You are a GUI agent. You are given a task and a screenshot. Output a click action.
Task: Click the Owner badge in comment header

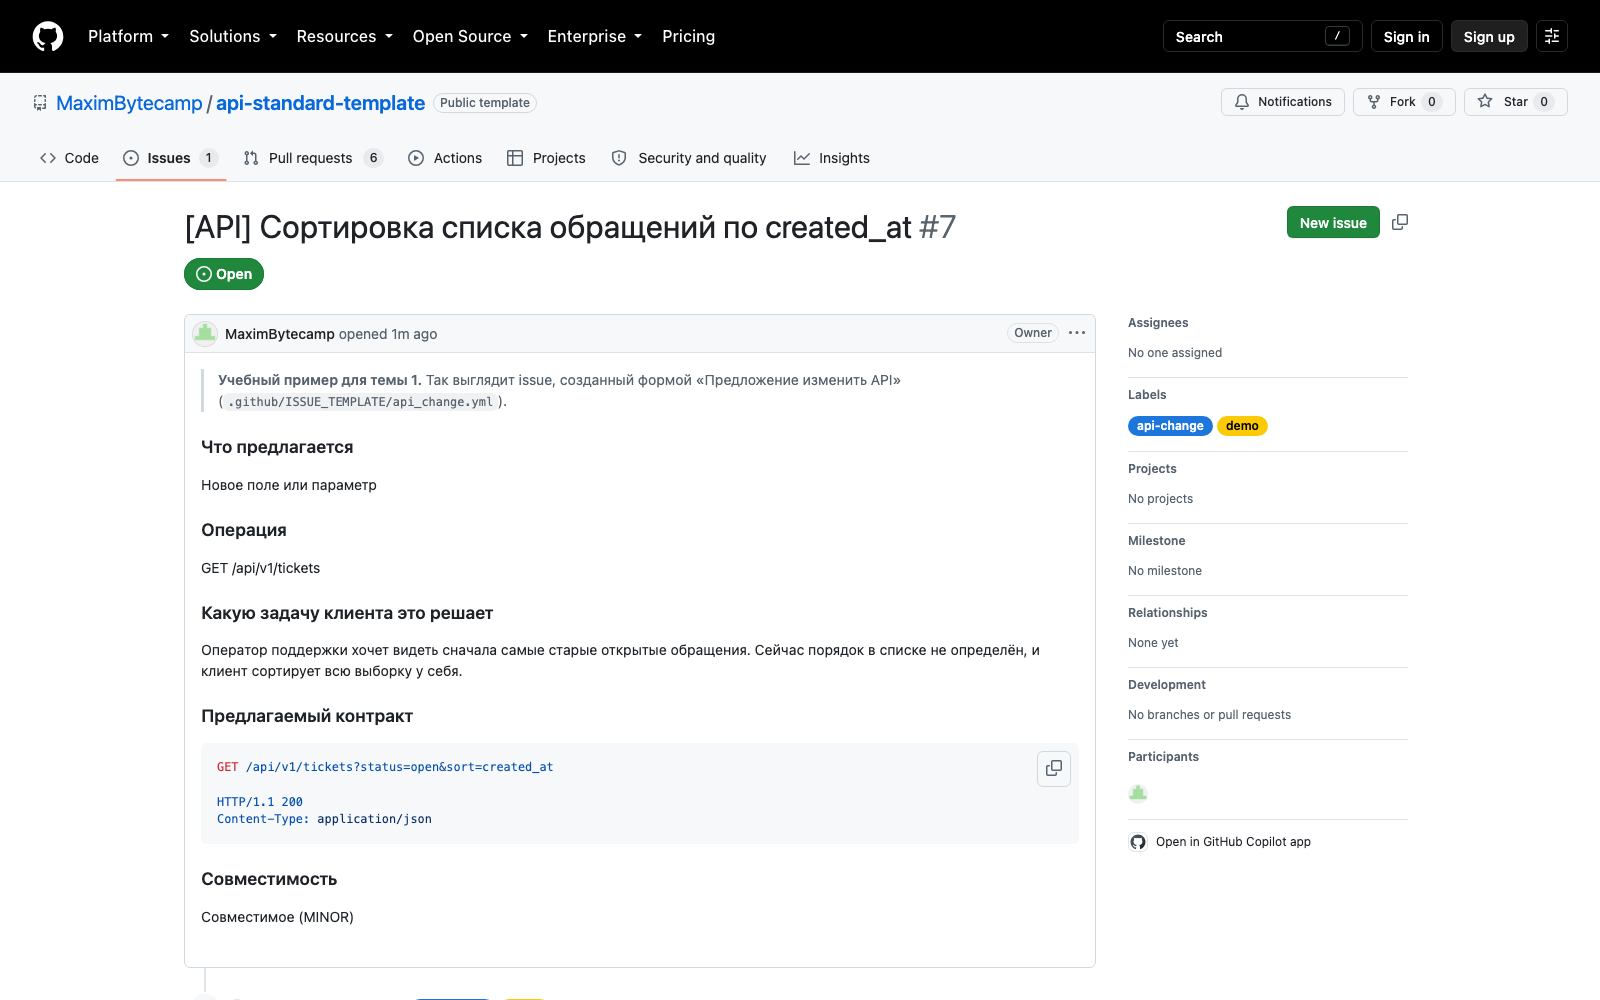click(x=1033, y=333)
